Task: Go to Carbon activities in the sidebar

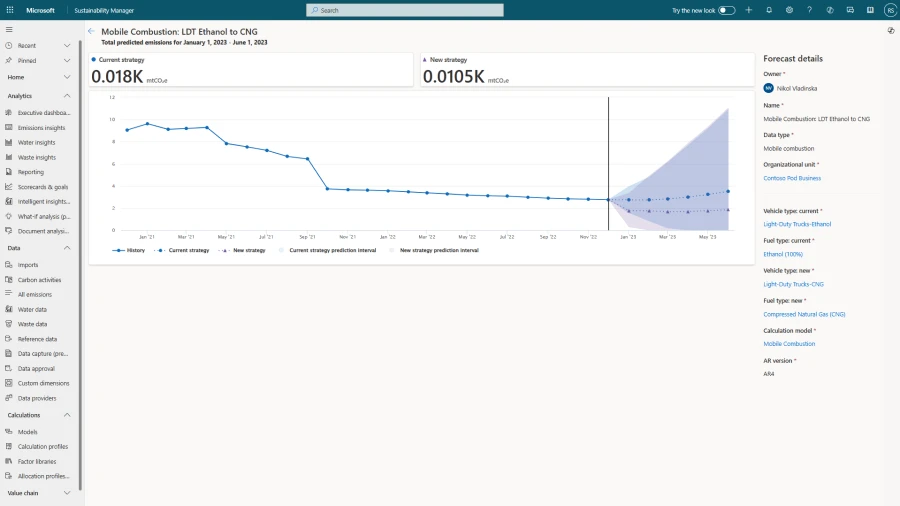Action: click(39, 280)
